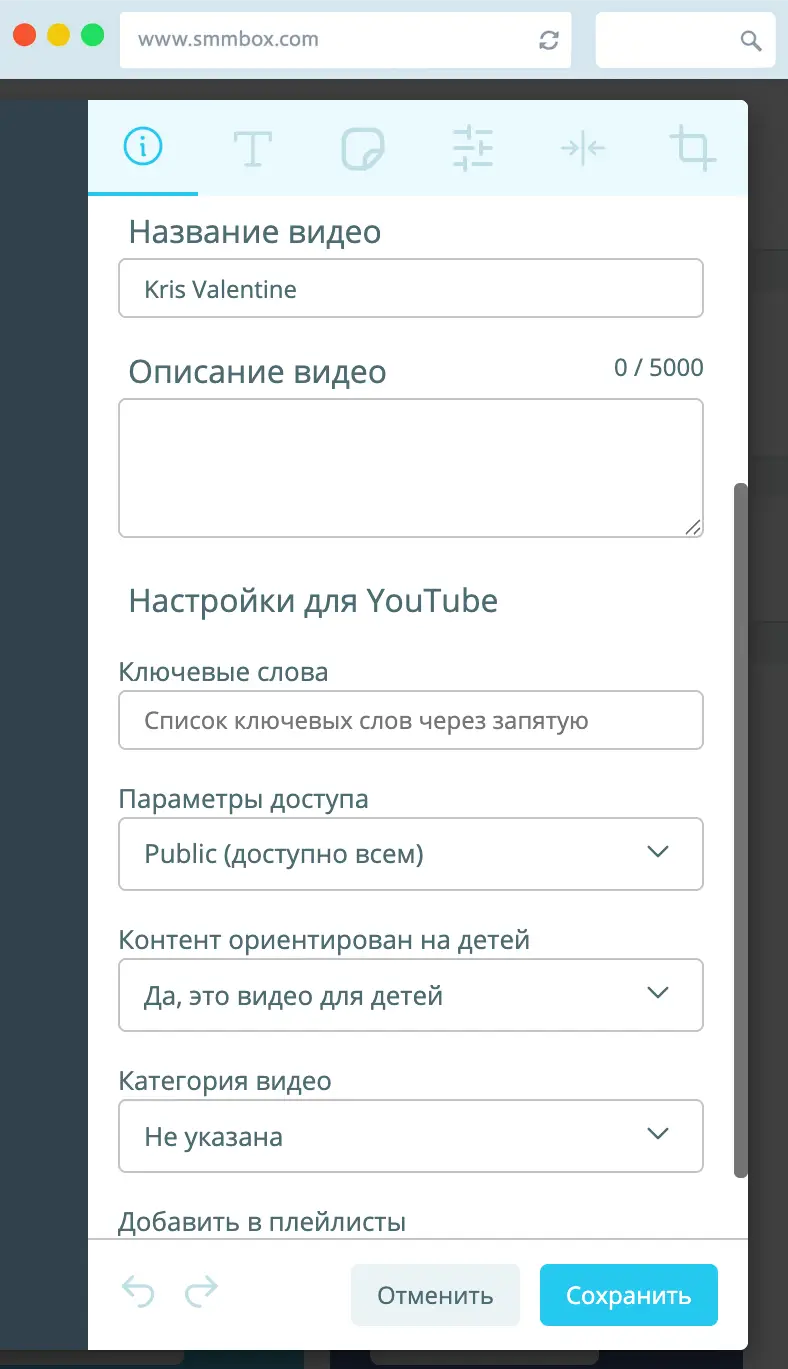Focus the video description text area

click(411, 468)
